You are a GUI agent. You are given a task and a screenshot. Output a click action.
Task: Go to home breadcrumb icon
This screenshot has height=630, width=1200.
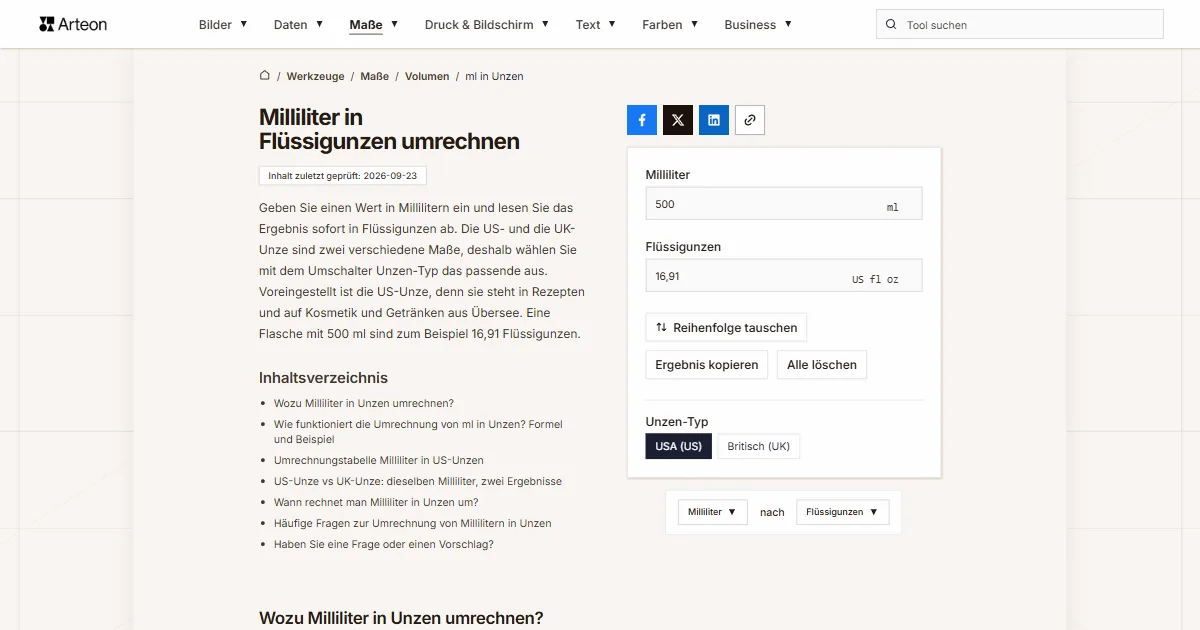[265, 75]
